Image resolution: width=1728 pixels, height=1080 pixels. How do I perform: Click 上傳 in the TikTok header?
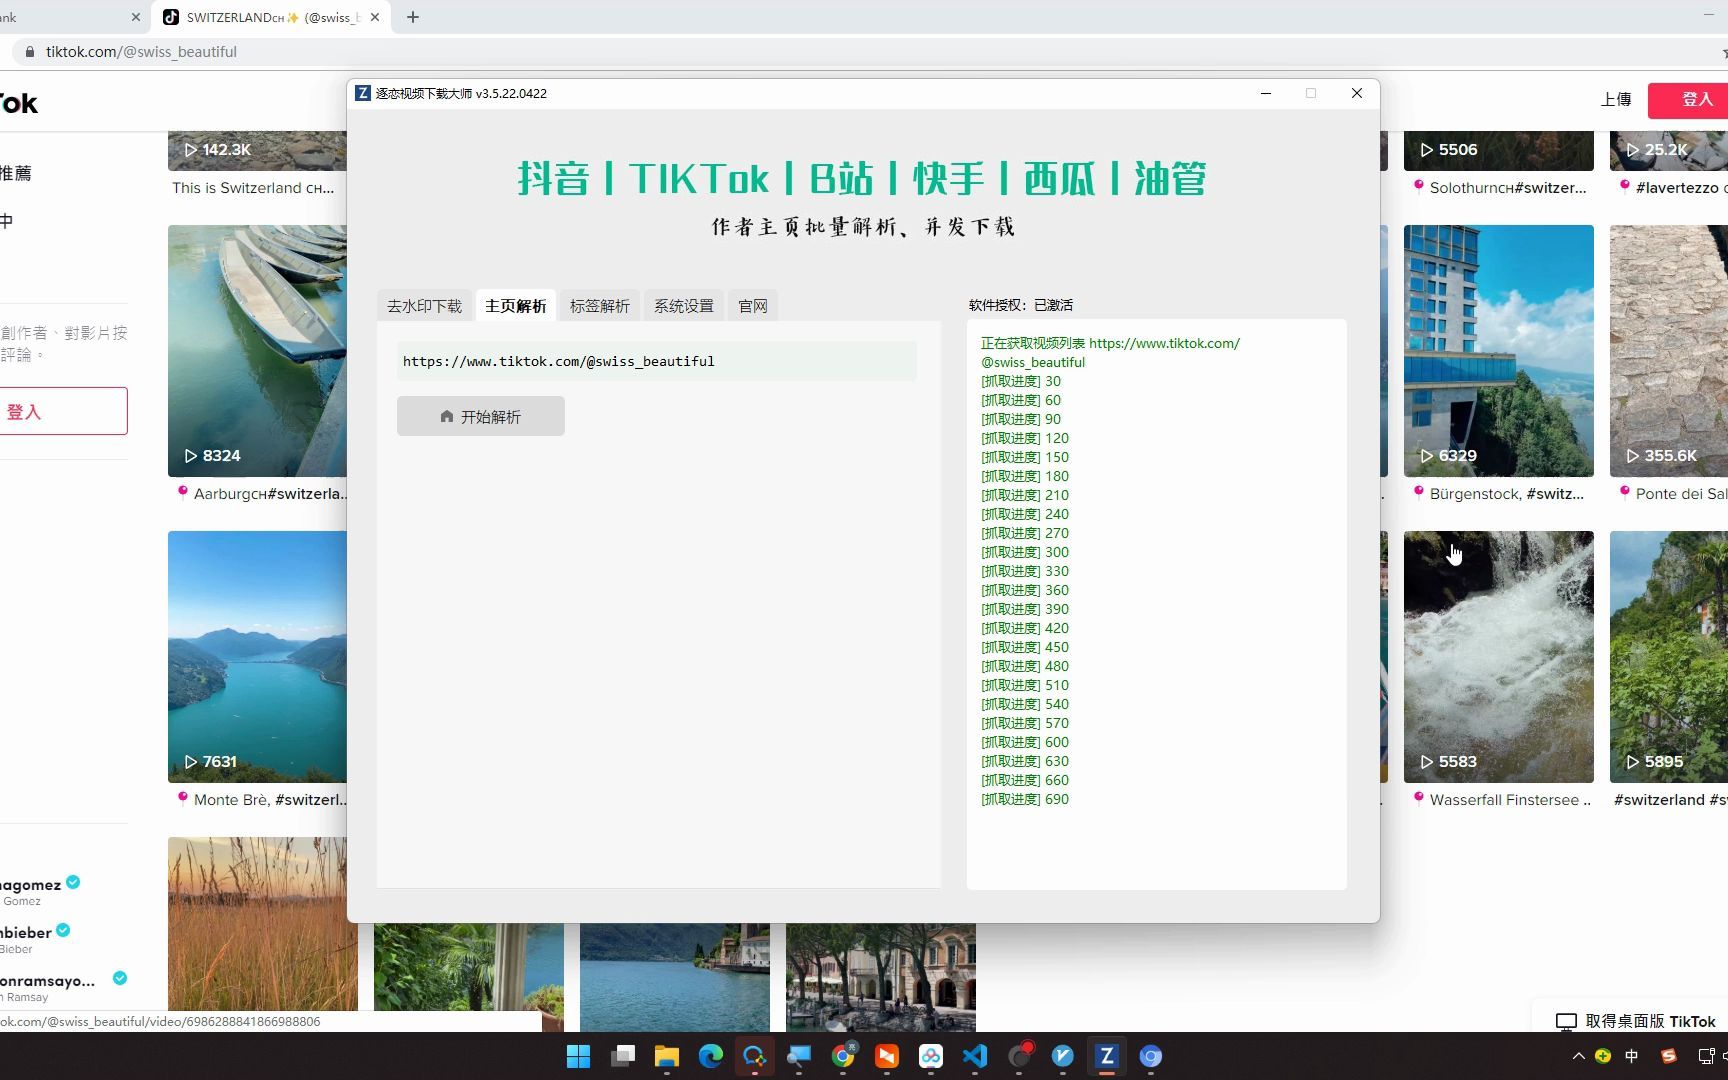point(1616,99)
